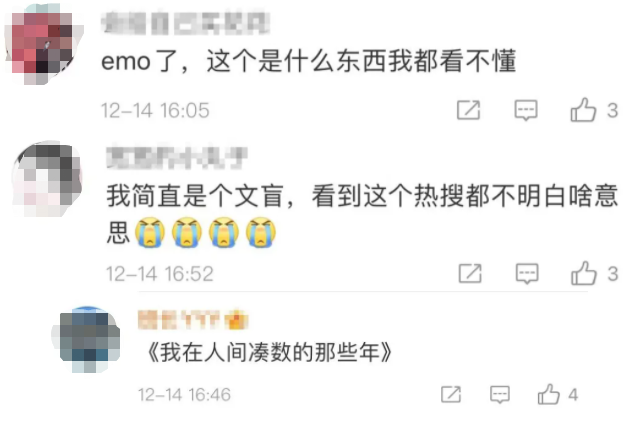Open the second commenter's blurred username
The image size is (638, 438).
click(x=177, y=157)
